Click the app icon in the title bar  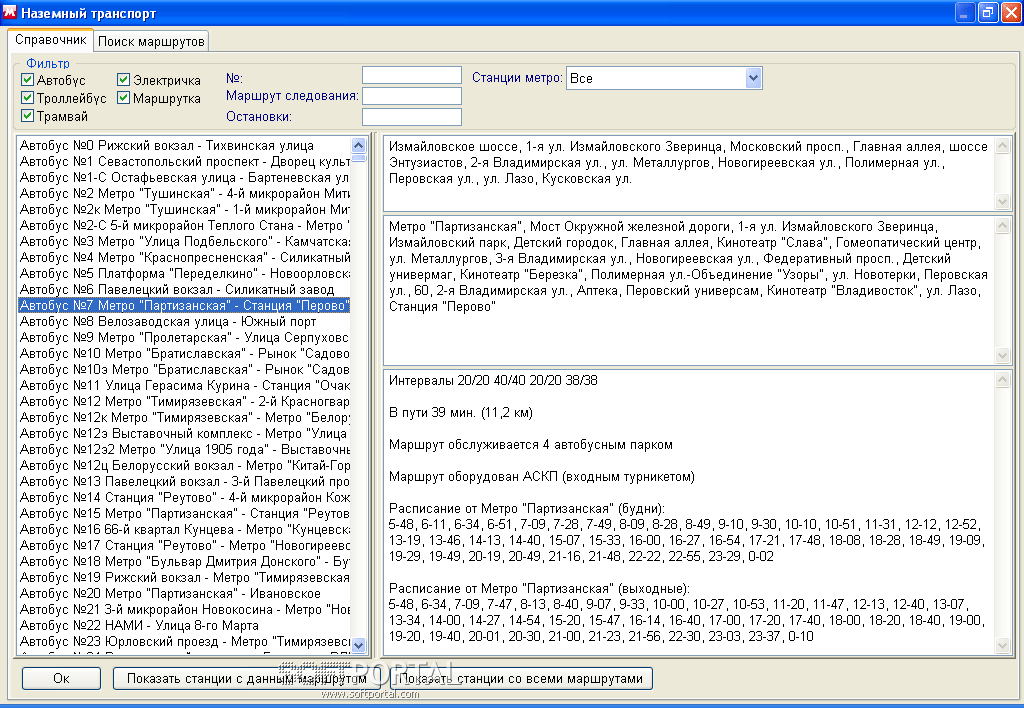pos(10,12)
